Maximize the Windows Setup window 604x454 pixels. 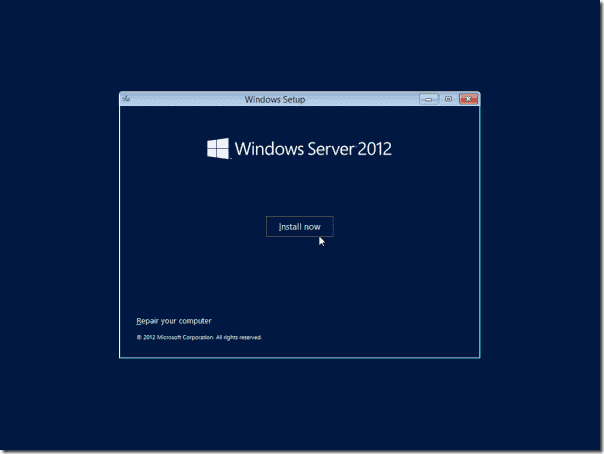(448, 99)
